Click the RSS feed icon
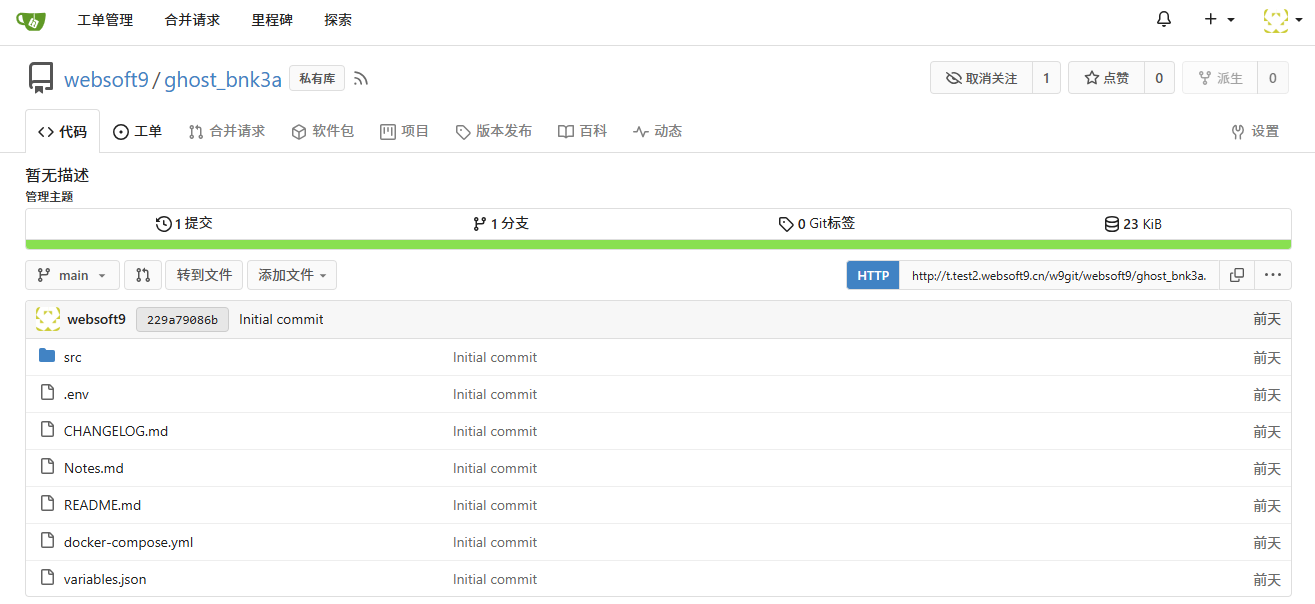Image resolution: width=1315 pixels, height=604 pixels. (361, 79)
